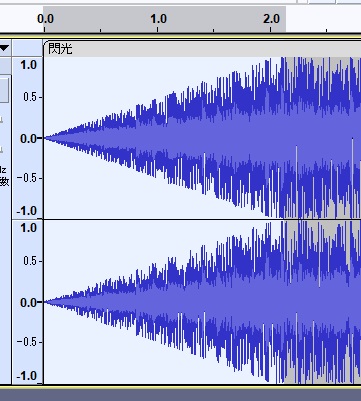
Task: Click the 2.0 second mark on timeline ruler
Action: tap(271, 19)
